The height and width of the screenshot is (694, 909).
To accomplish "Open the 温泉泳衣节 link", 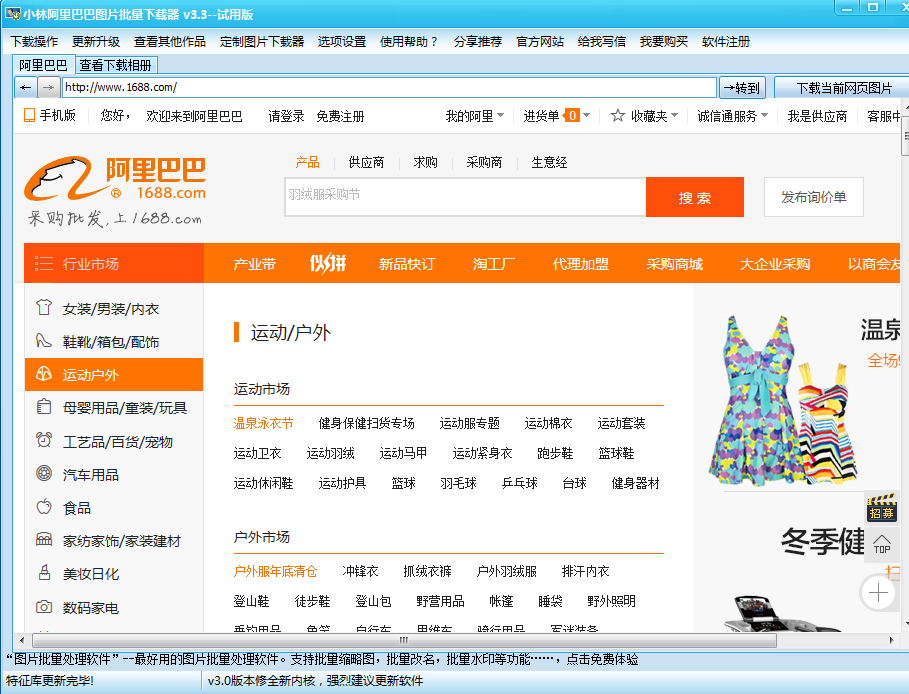I will (x=263, y=423).
